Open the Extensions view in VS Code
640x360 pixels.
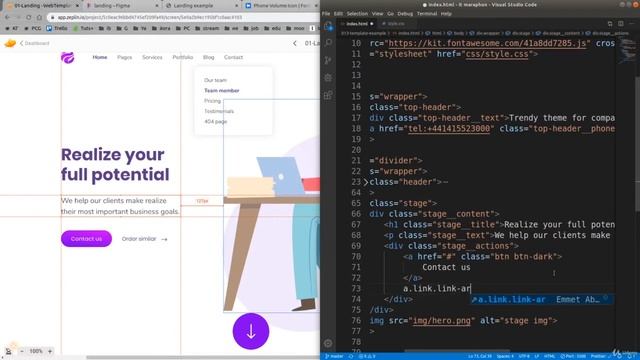pyautogui.click(x=328, y=95)
